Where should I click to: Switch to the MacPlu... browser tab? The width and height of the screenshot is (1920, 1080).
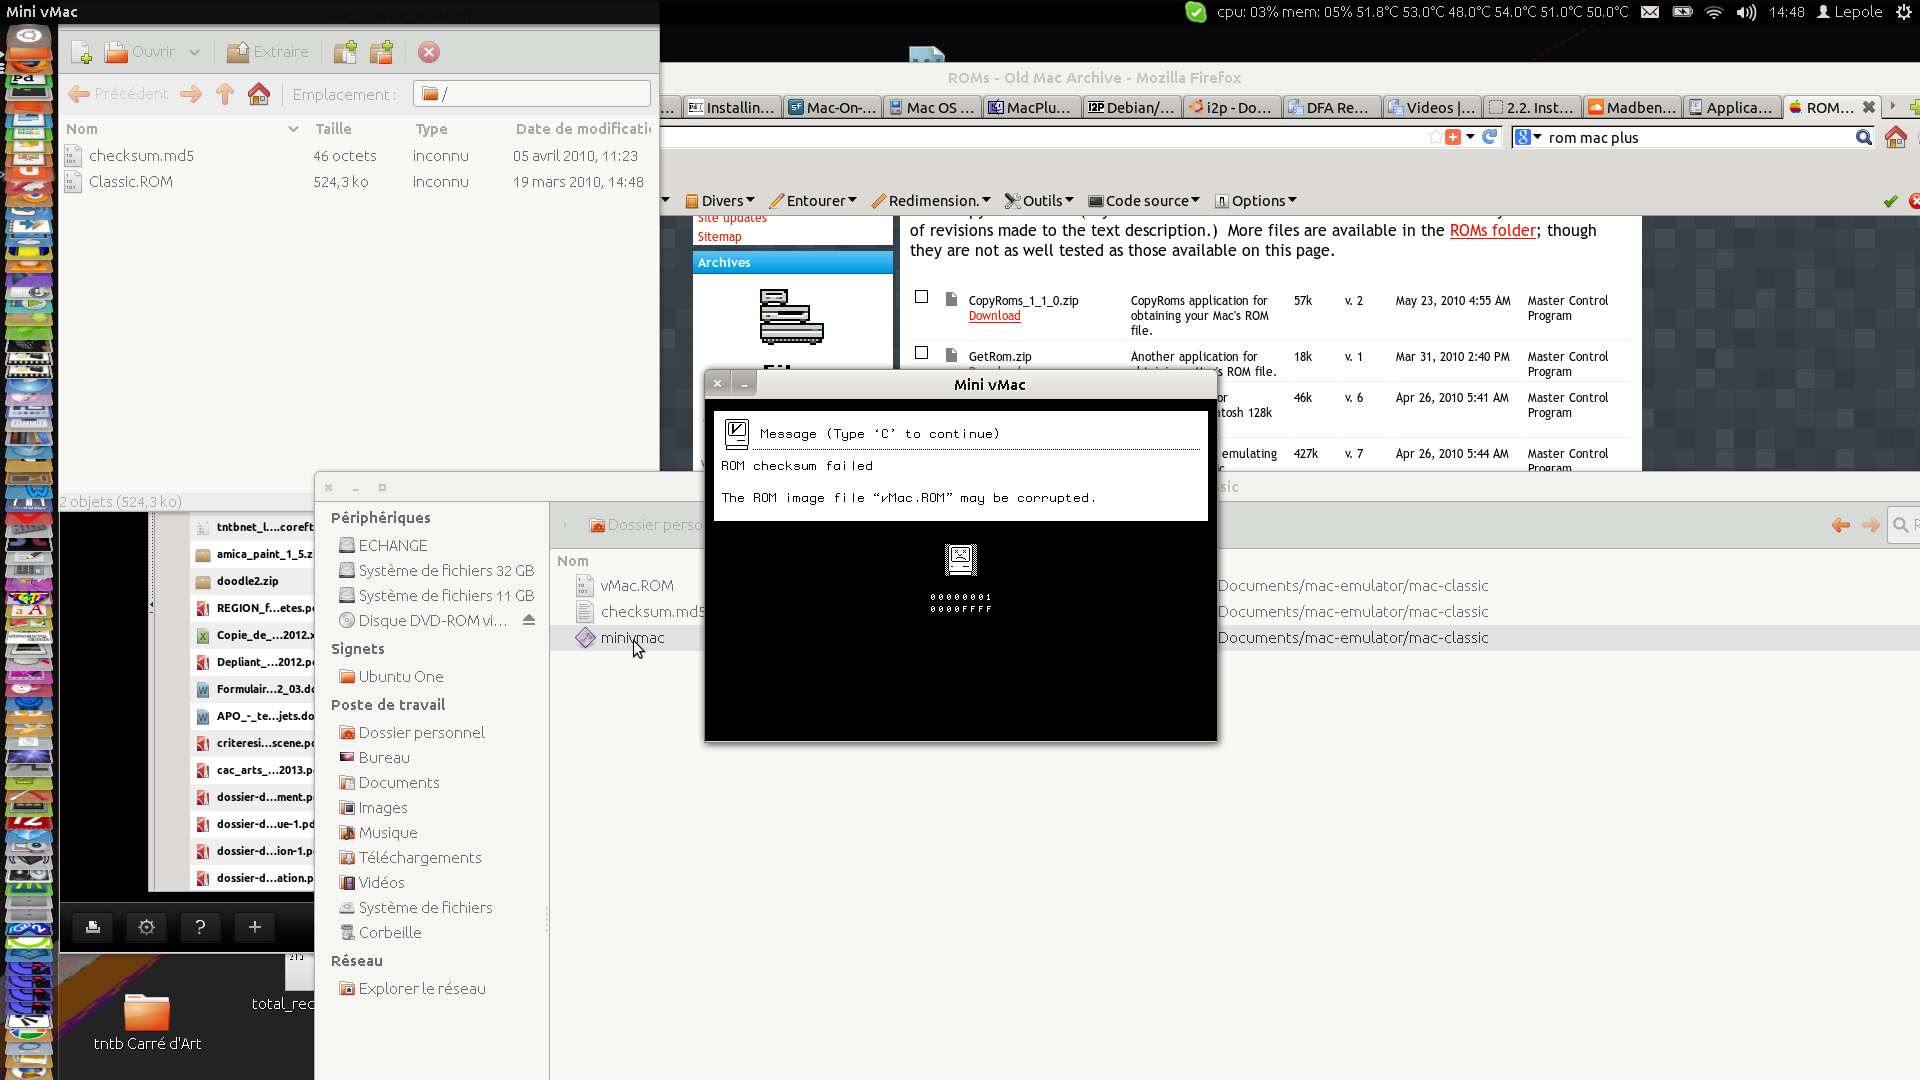(1031, 108)
